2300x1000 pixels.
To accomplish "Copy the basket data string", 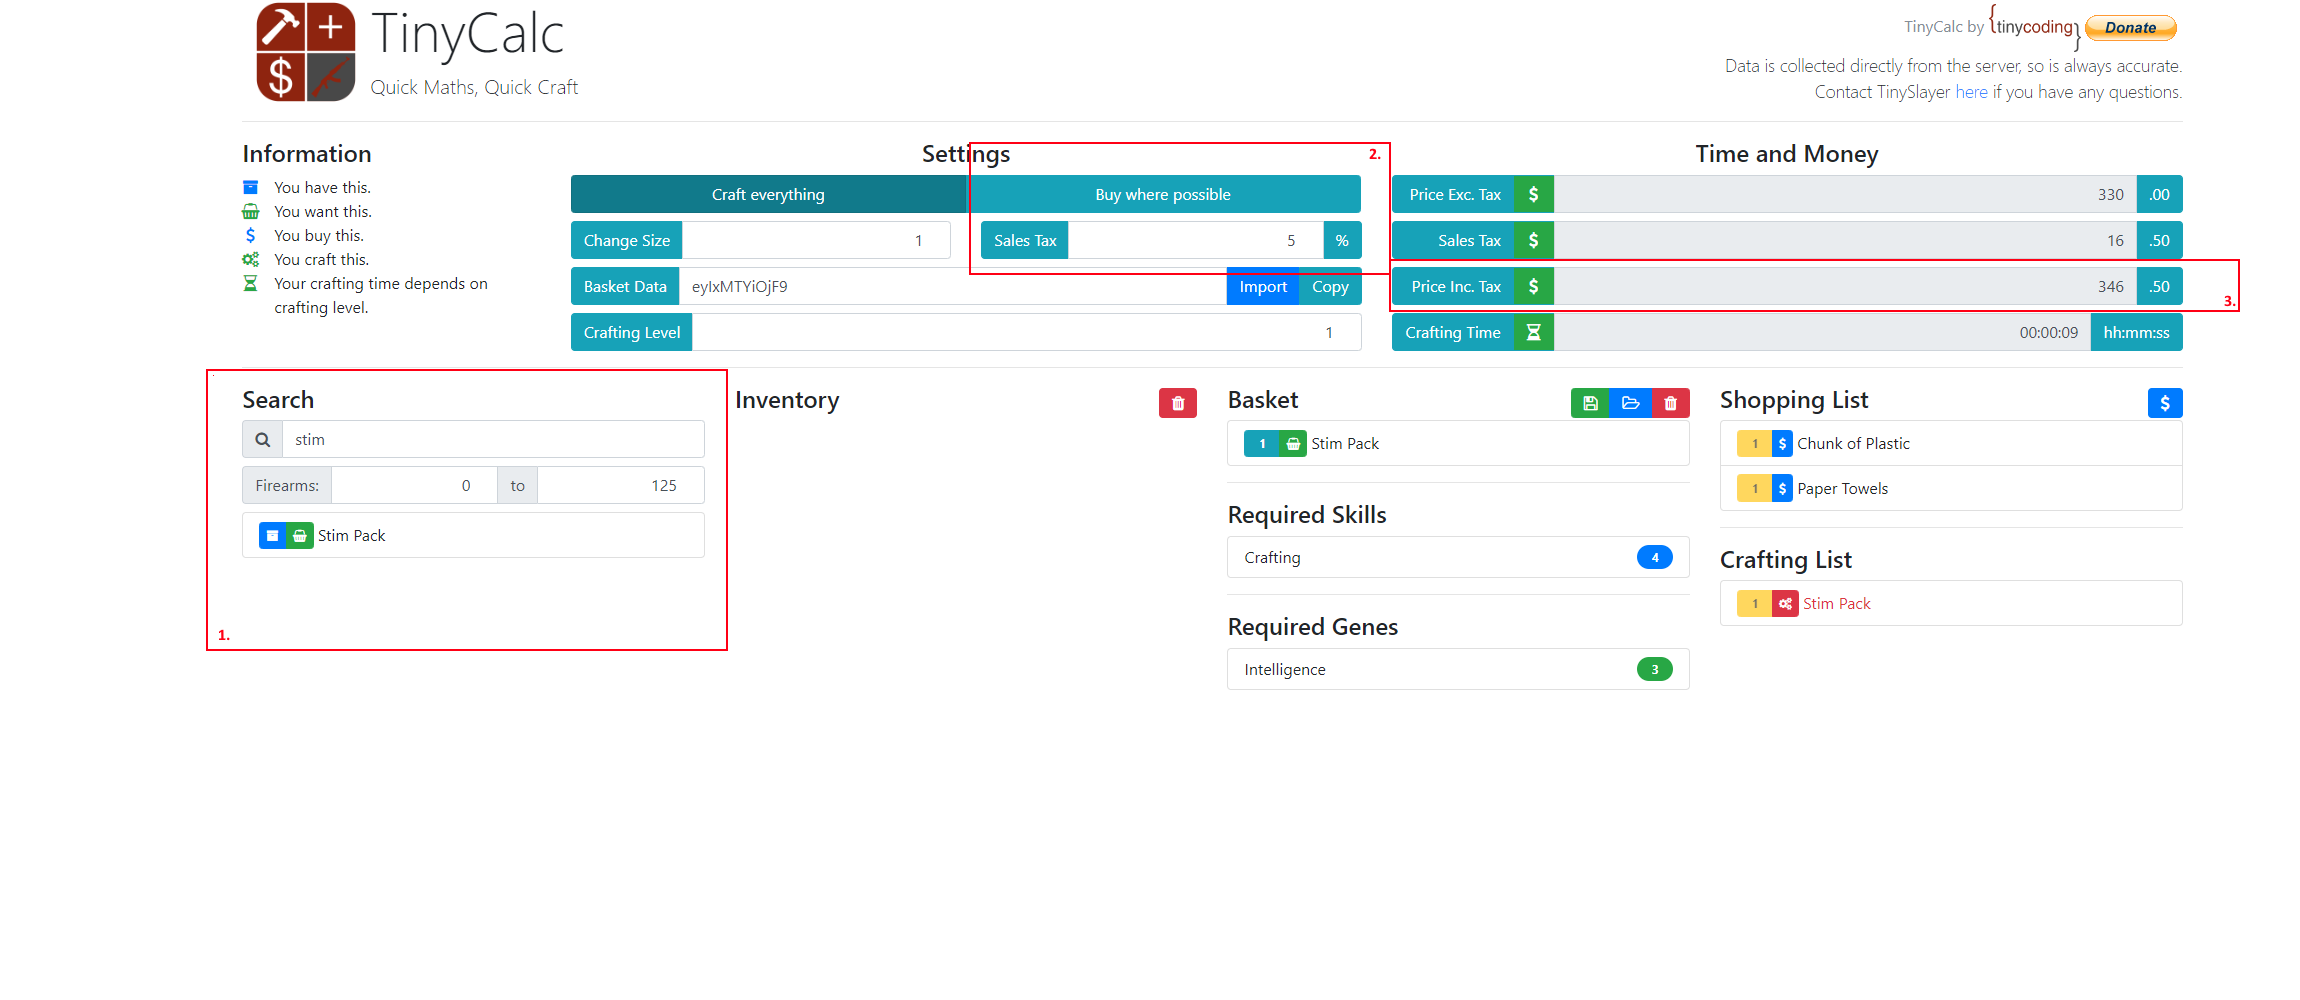I will (1330, 287).
